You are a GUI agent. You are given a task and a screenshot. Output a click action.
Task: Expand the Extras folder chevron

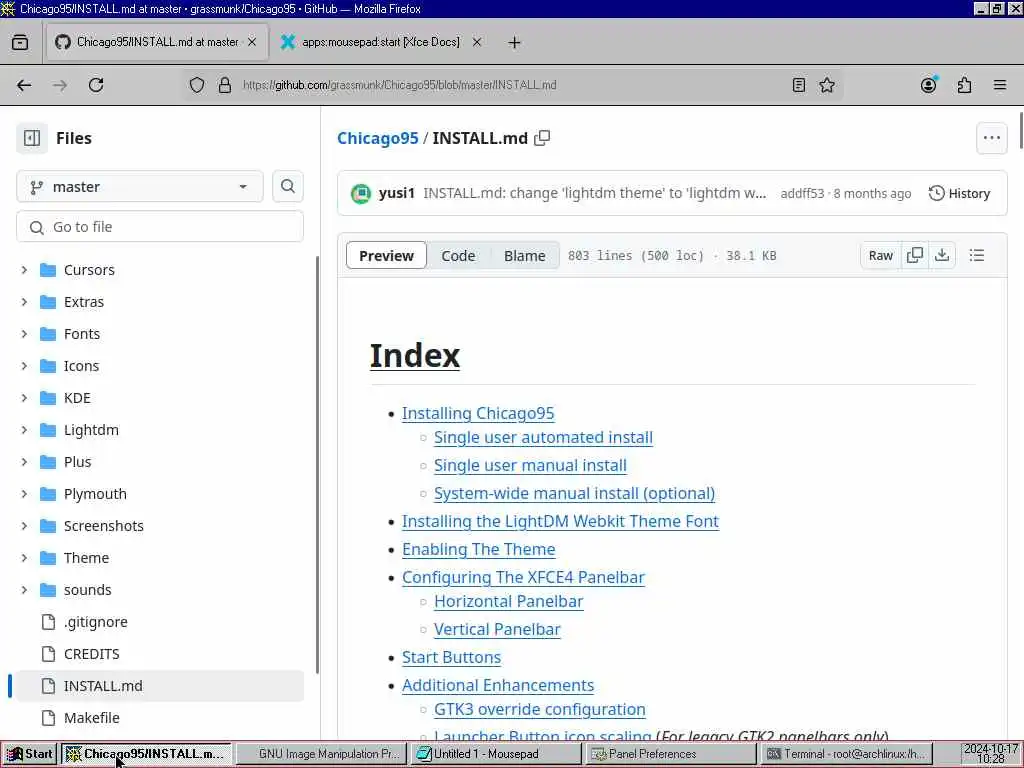(x=24, y=302)
